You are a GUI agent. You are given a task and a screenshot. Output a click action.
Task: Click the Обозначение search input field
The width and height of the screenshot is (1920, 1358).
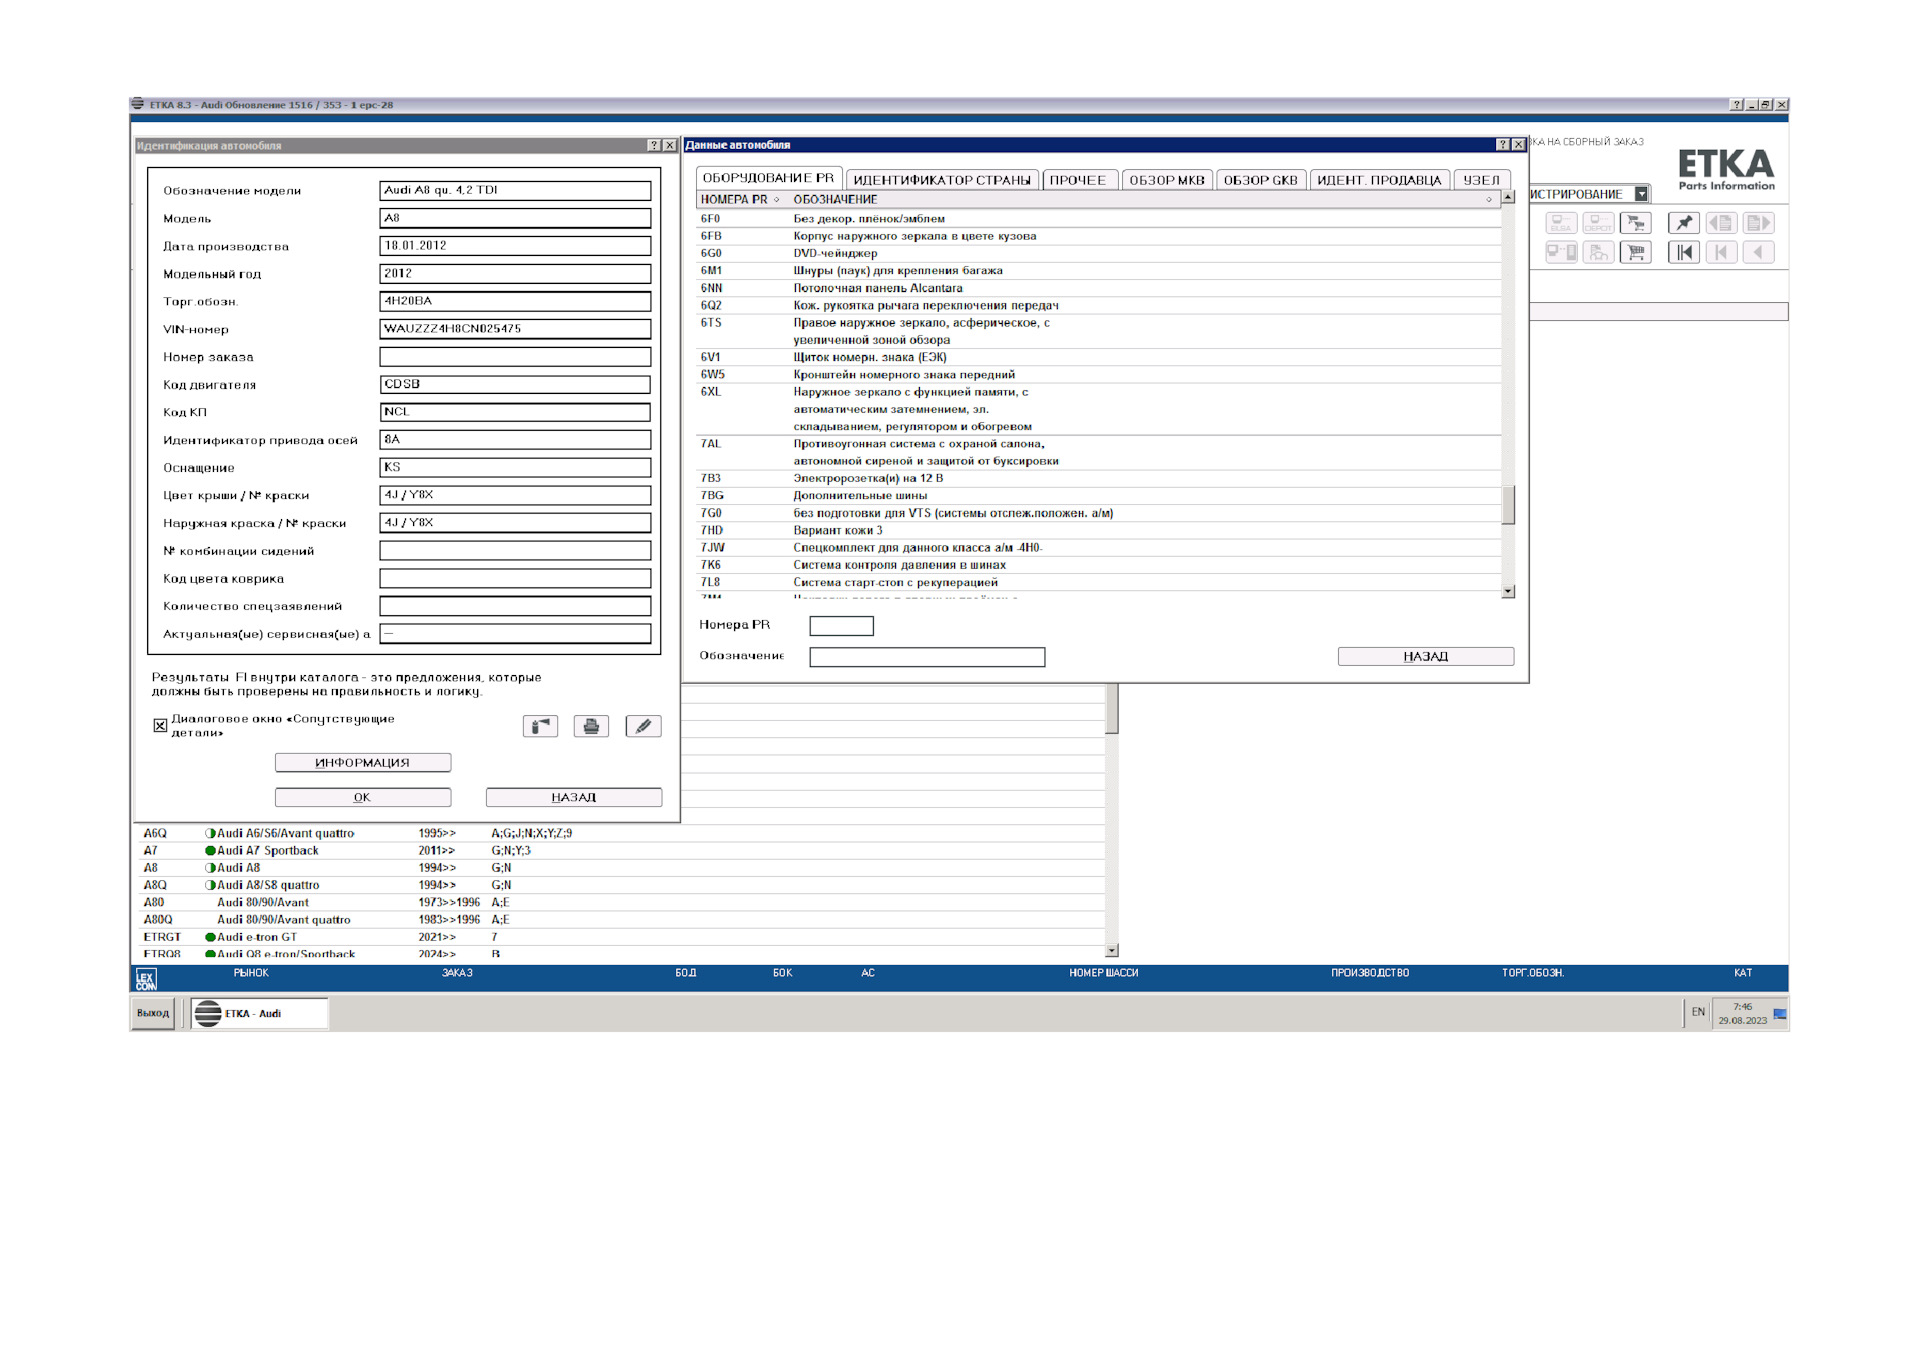(x=927, y=657)
